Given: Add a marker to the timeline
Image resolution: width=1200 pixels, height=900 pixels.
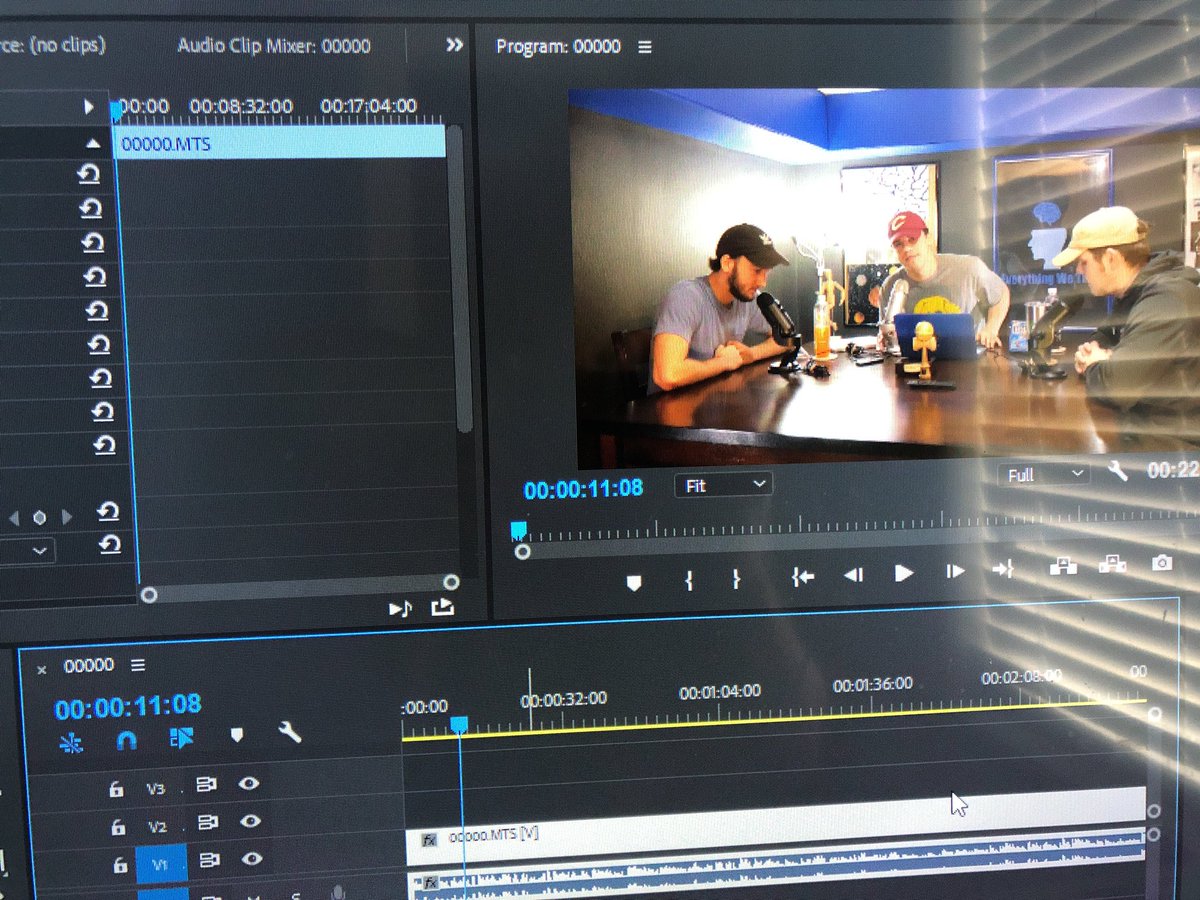Looking at the screenshot, I should 237,736.
